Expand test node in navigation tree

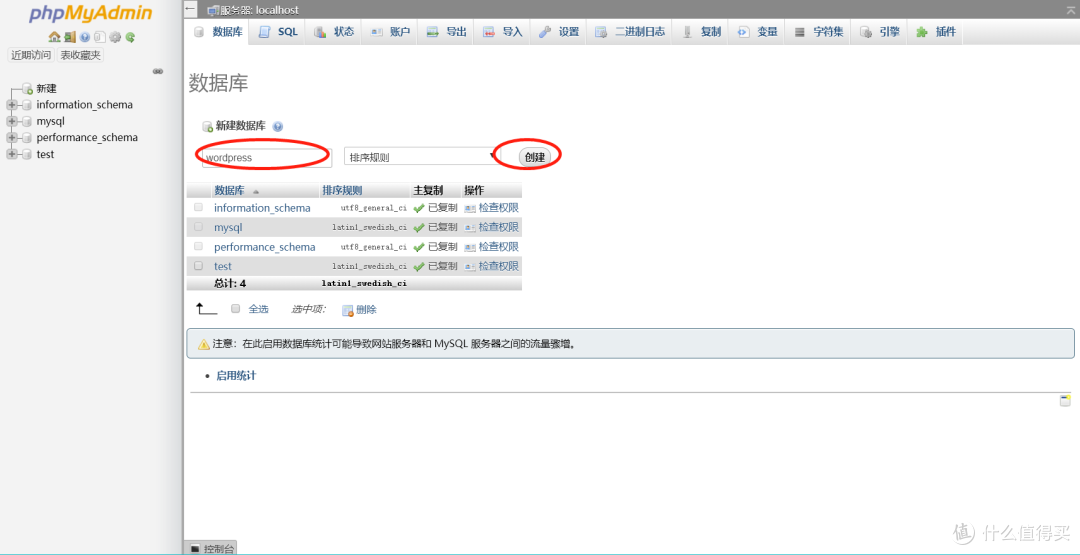(12, 154)
